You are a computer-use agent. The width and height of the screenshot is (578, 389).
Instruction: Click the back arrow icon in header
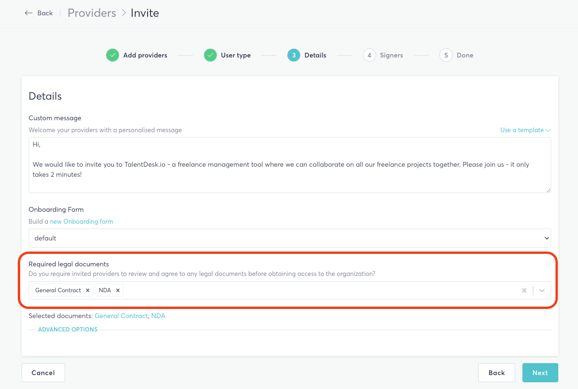(x=28, y=13)
